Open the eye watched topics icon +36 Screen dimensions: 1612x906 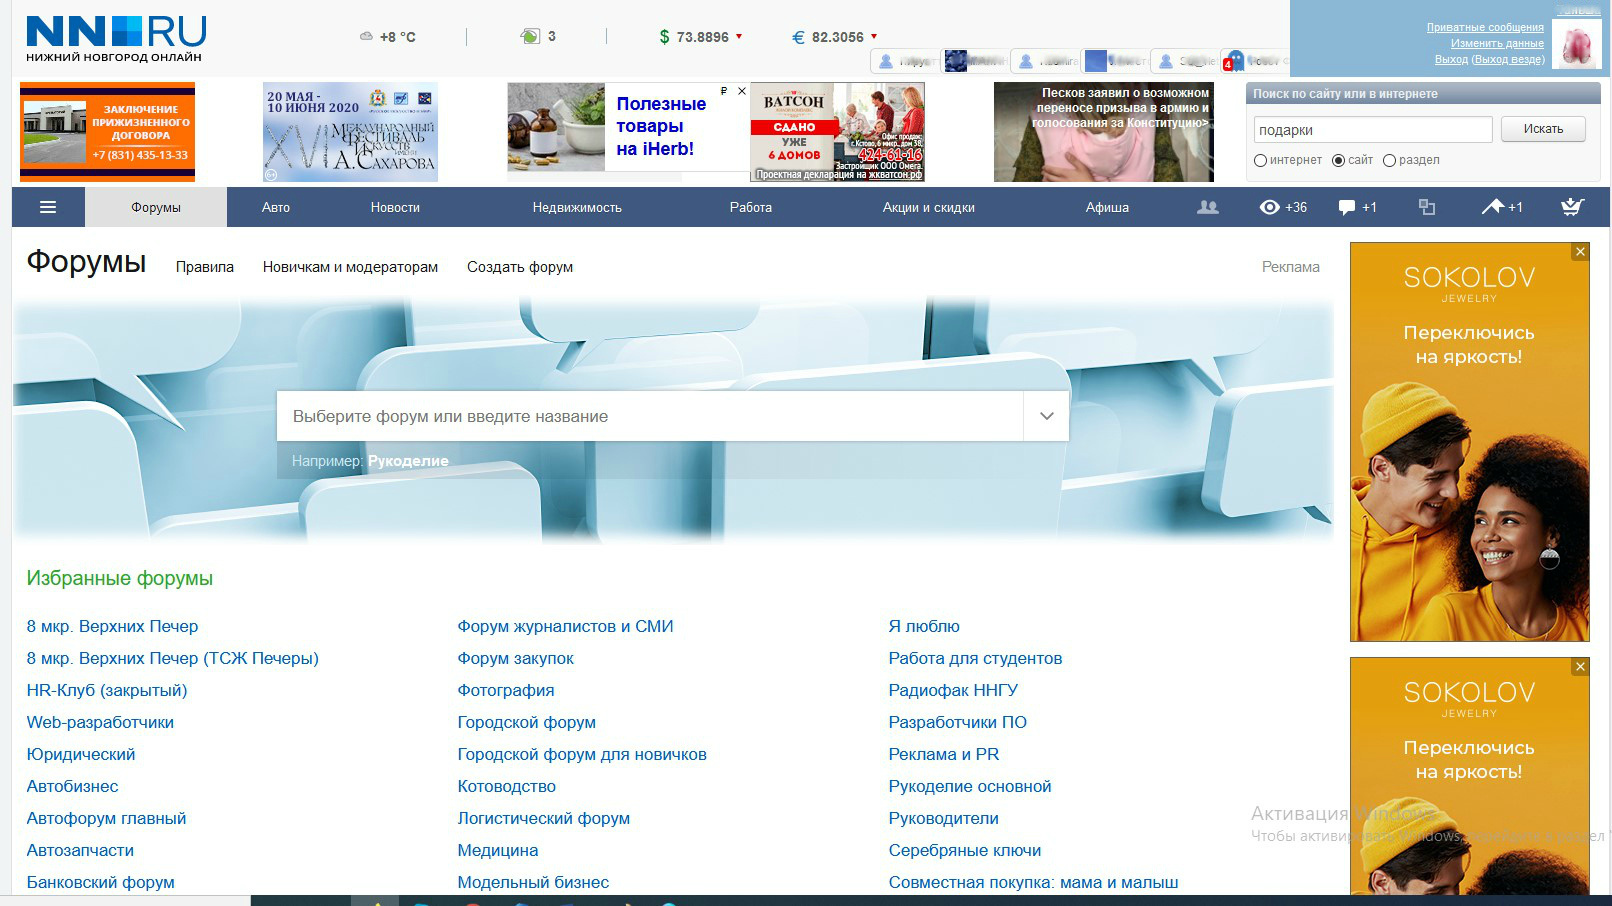click(1283, 207)
